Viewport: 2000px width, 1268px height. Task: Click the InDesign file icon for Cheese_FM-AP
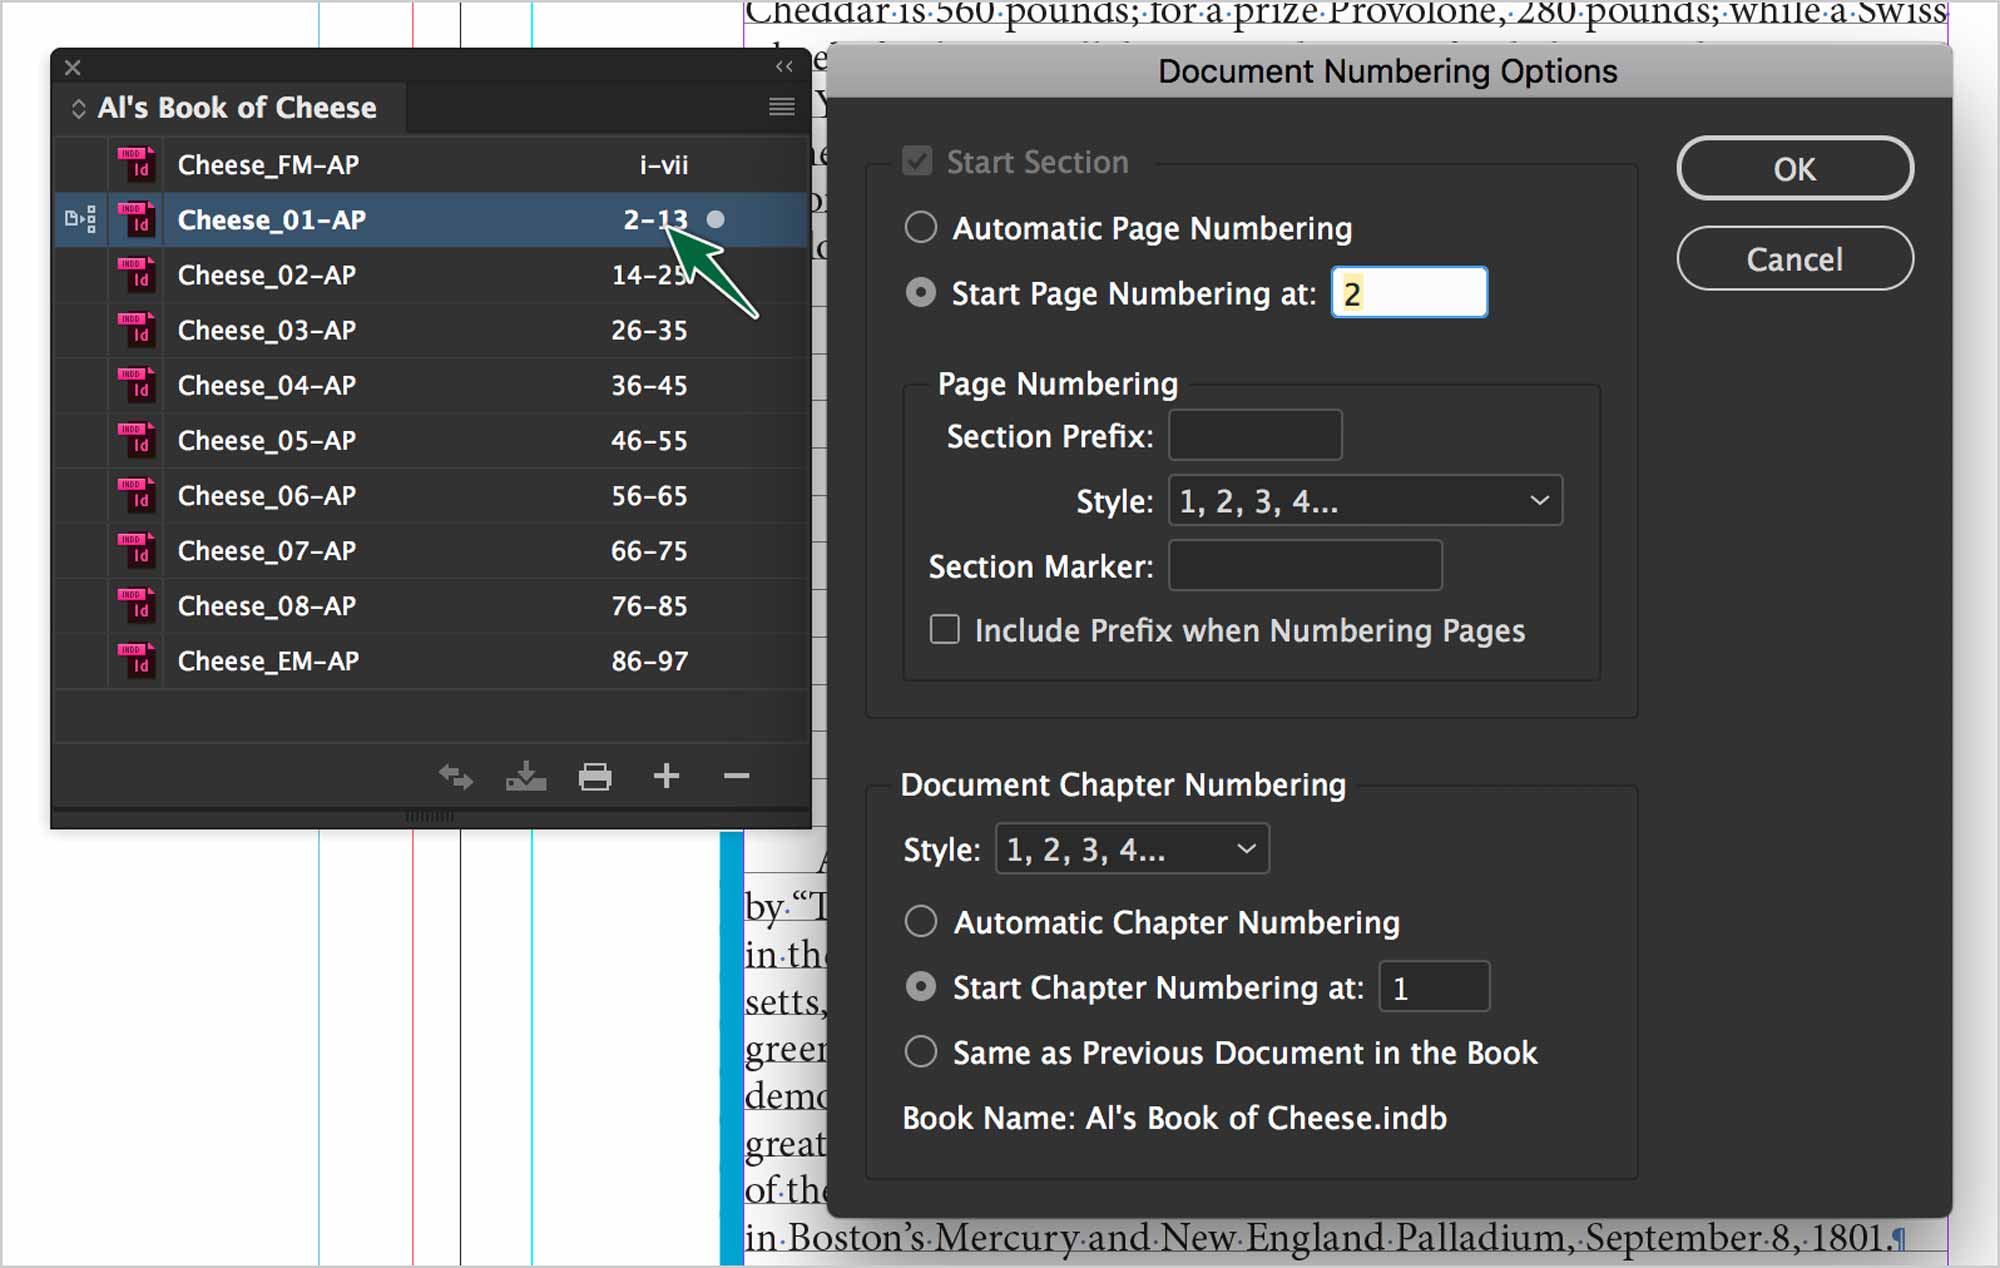(136, 164)
